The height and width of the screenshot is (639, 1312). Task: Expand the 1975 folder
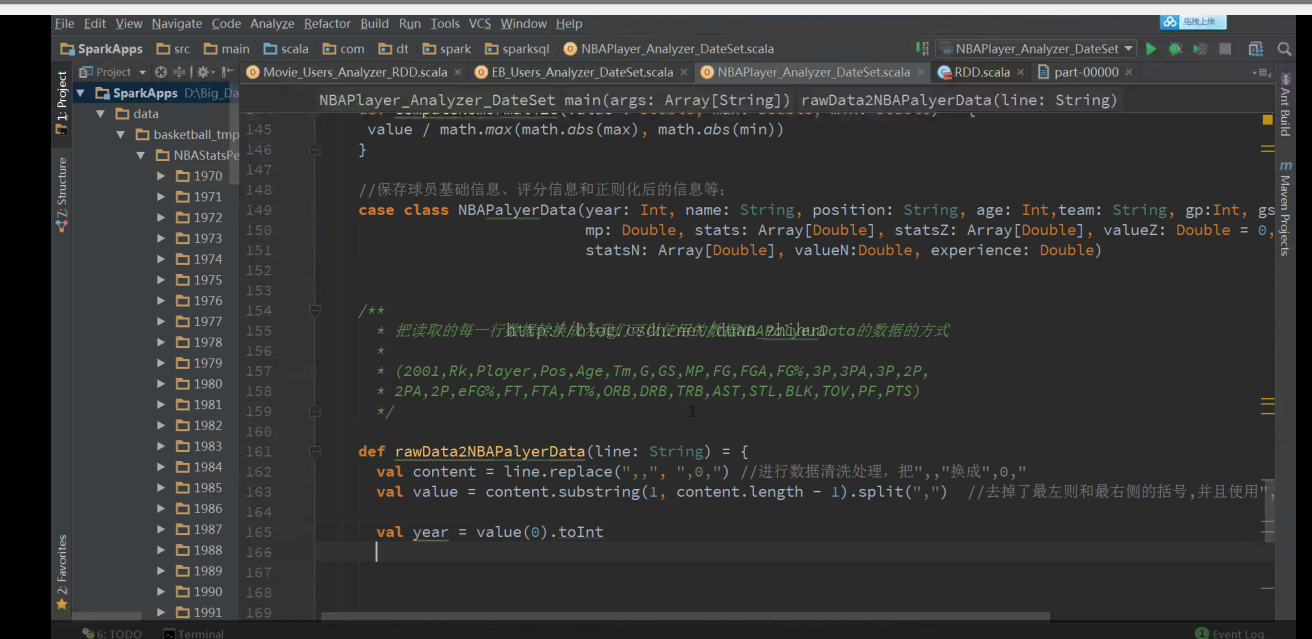[161, 280]
